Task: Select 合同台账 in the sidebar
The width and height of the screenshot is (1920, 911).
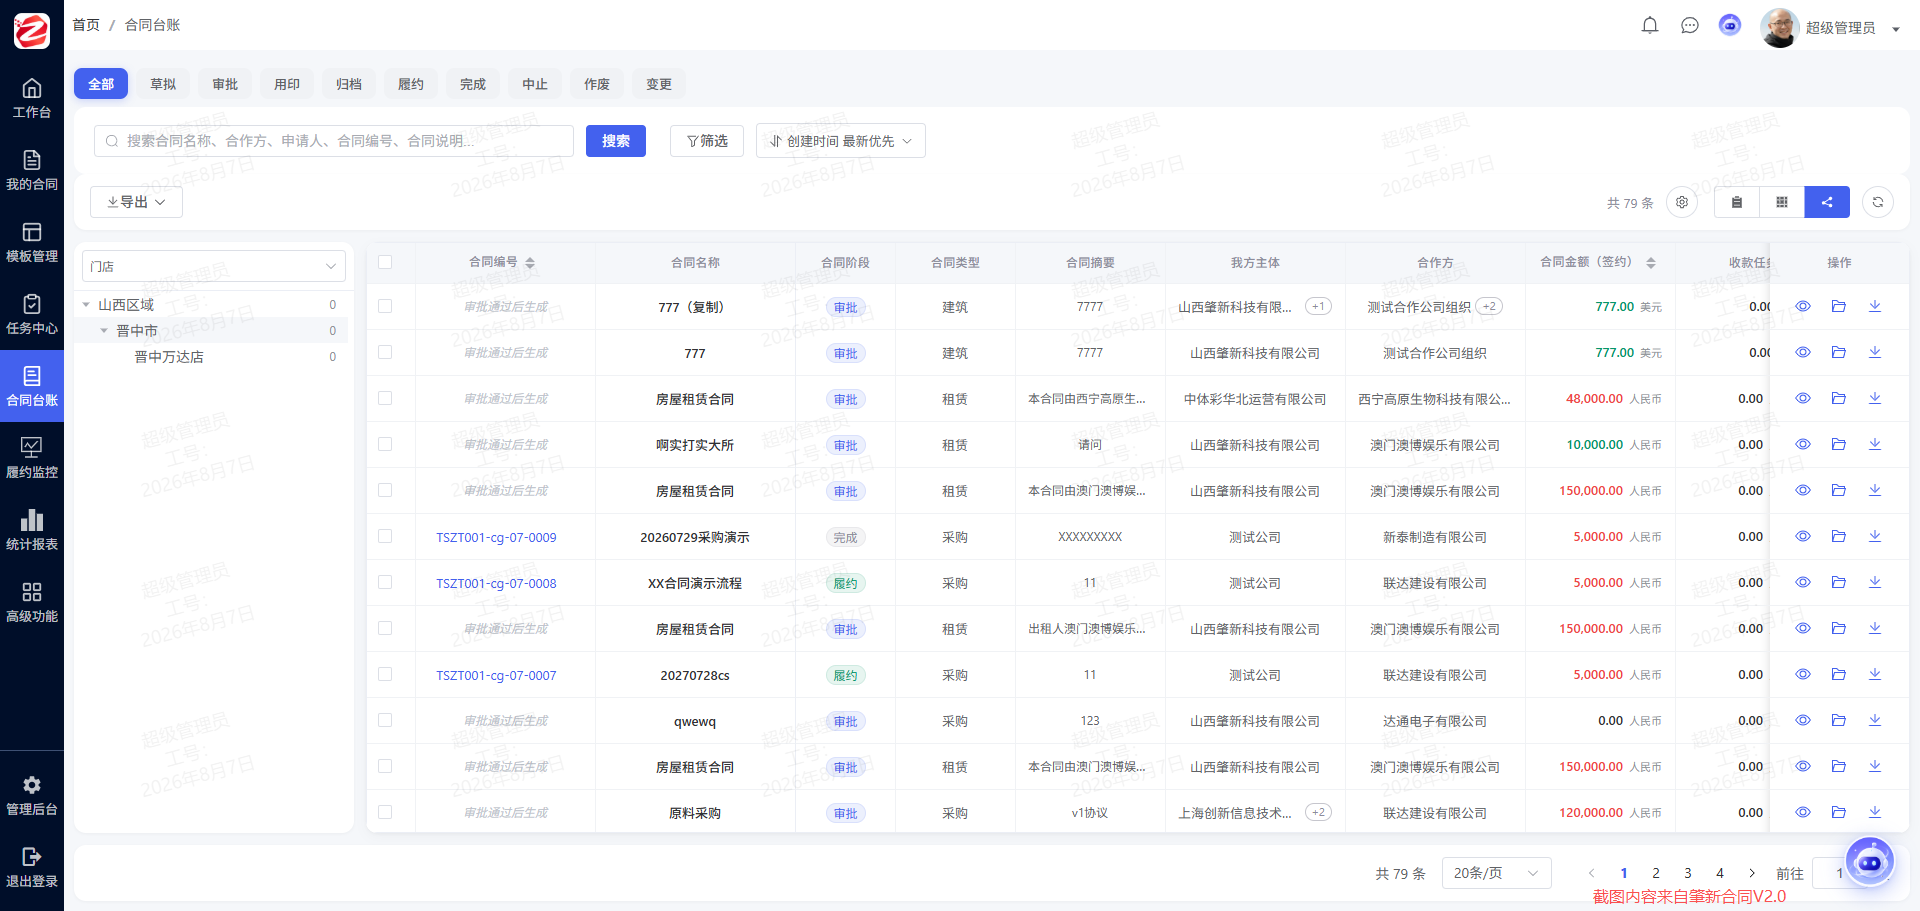Action: 32,386
